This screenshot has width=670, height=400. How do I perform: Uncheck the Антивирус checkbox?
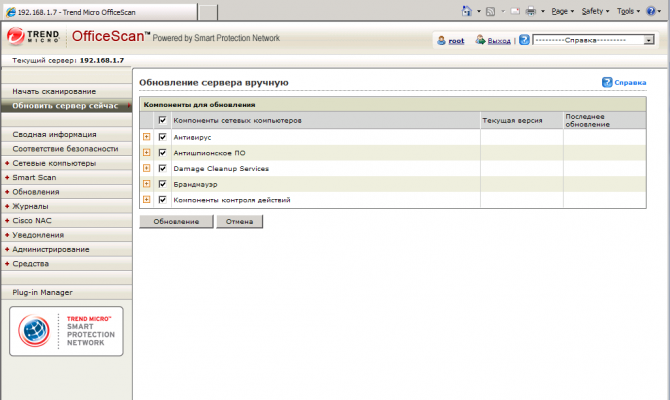tap(162, 137)
